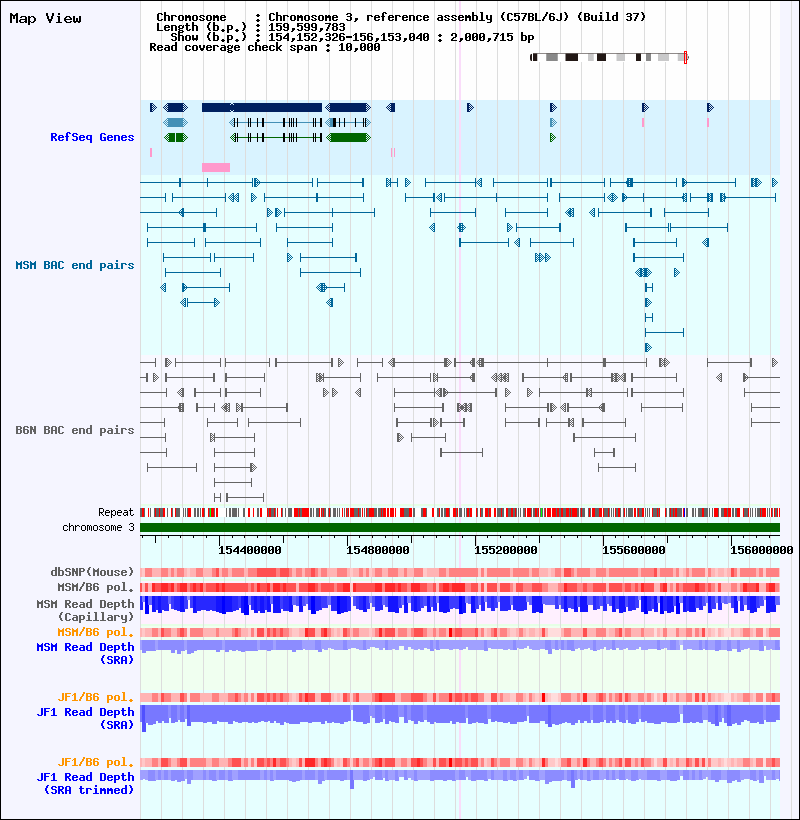Viewport: 800px width, 820px height.
Task: Click the chromosome 3 track label
Action: pos(98,527)
